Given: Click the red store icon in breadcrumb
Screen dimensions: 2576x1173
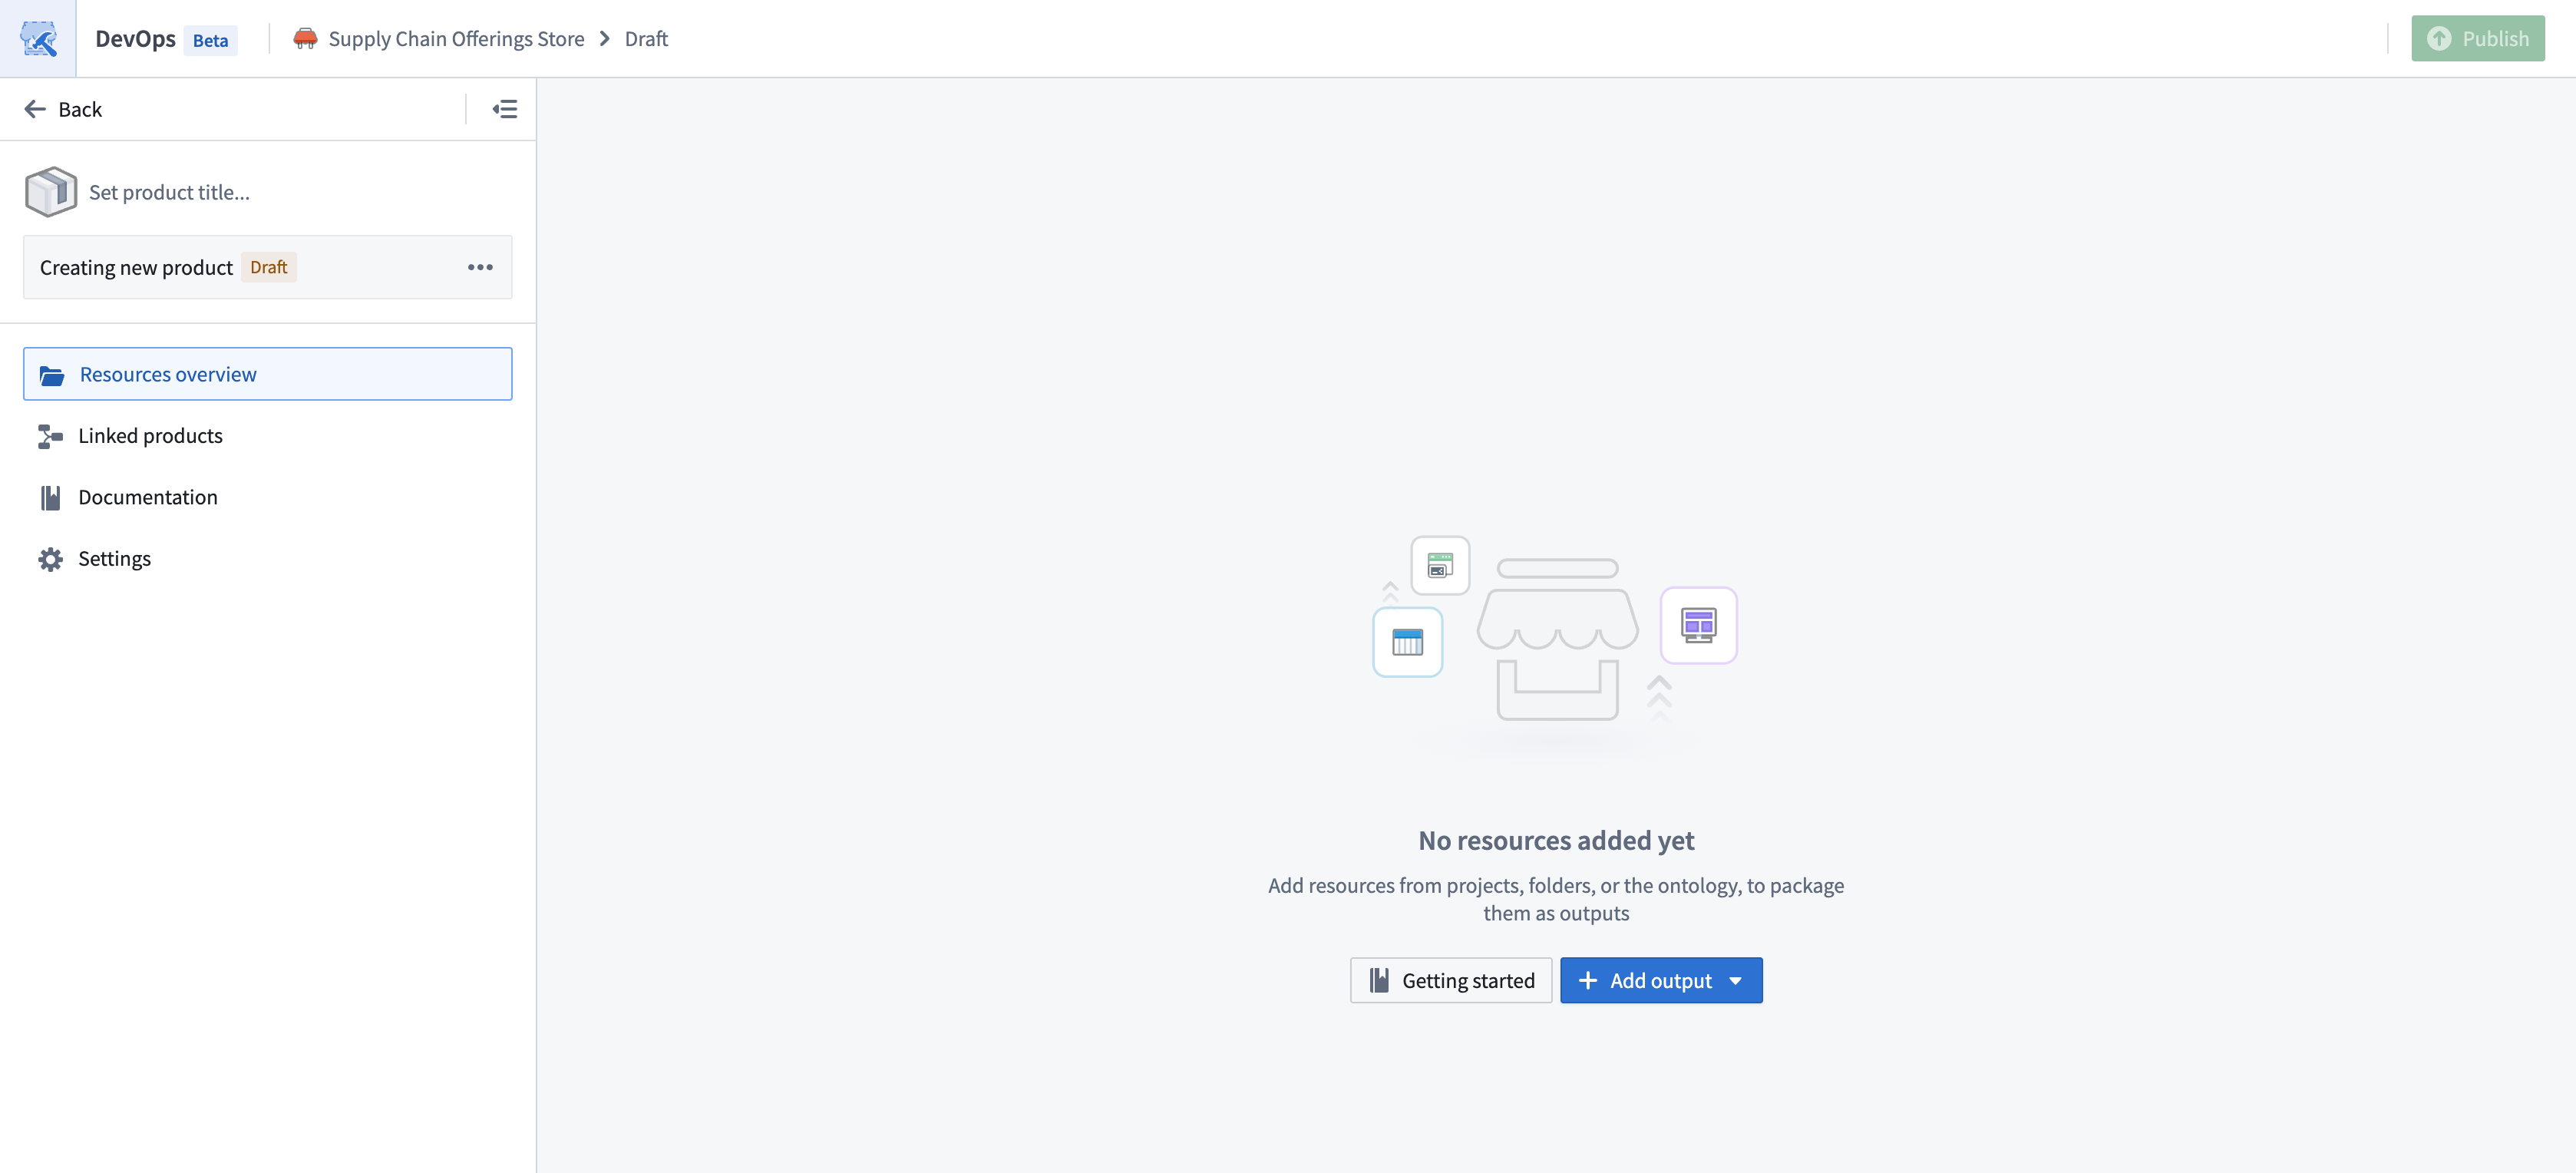Looking at the screenshot, I should [305, 38].
